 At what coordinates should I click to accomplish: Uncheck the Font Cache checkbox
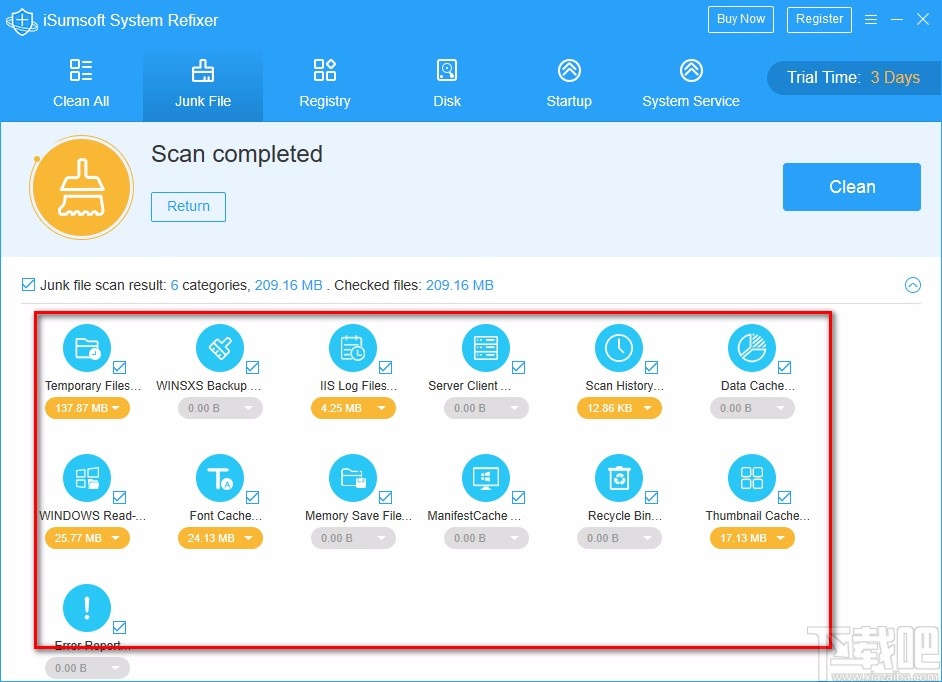tap(252, 497)
